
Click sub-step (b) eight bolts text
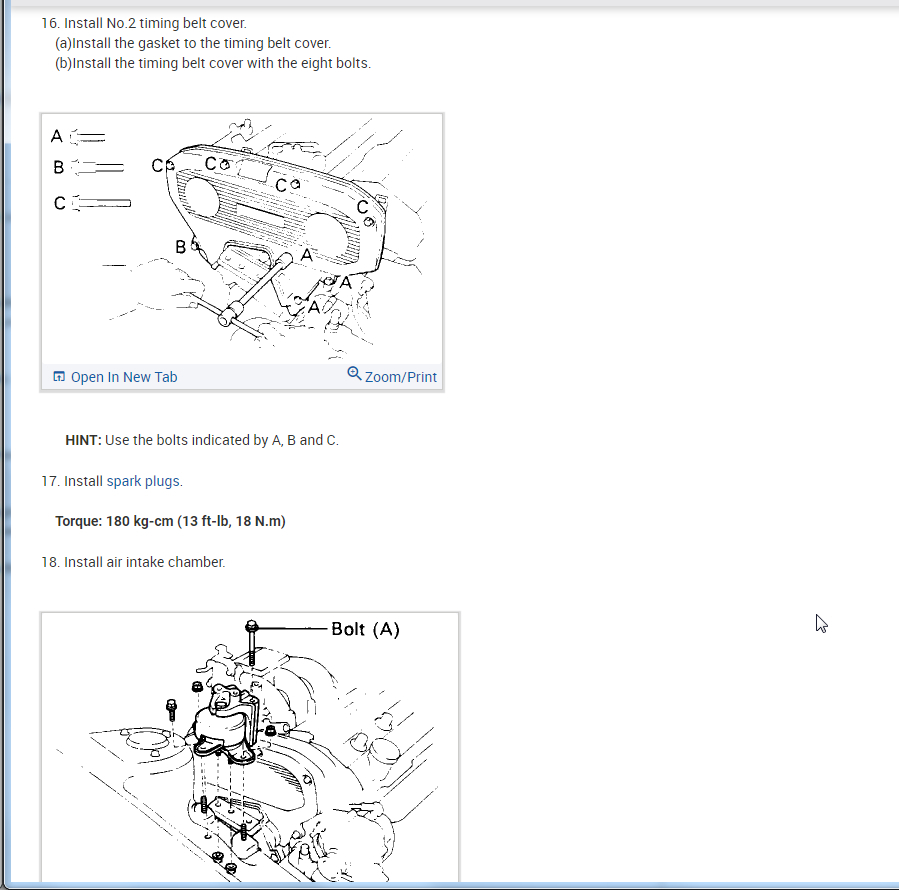213,64
